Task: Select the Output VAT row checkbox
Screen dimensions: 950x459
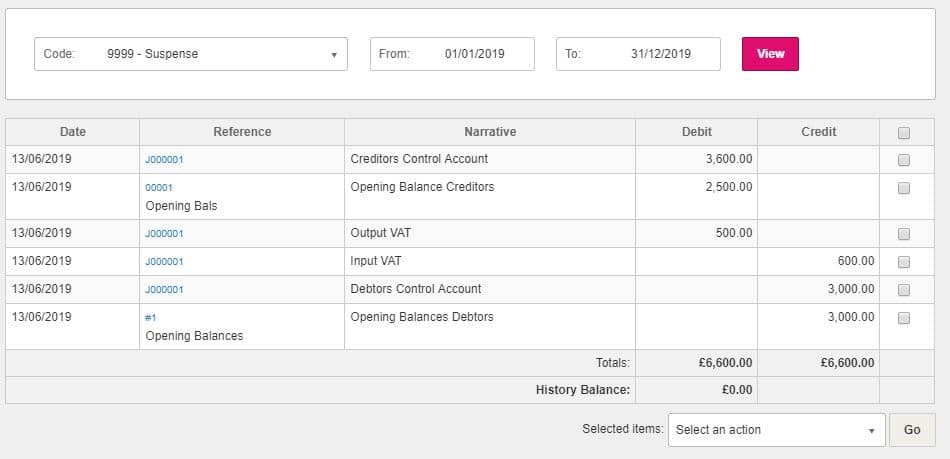Action: (x=904, y=234)
